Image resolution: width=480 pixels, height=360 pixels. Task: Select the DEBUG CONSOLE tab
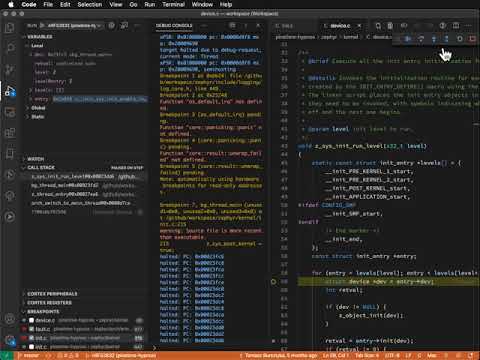point(174,26)
